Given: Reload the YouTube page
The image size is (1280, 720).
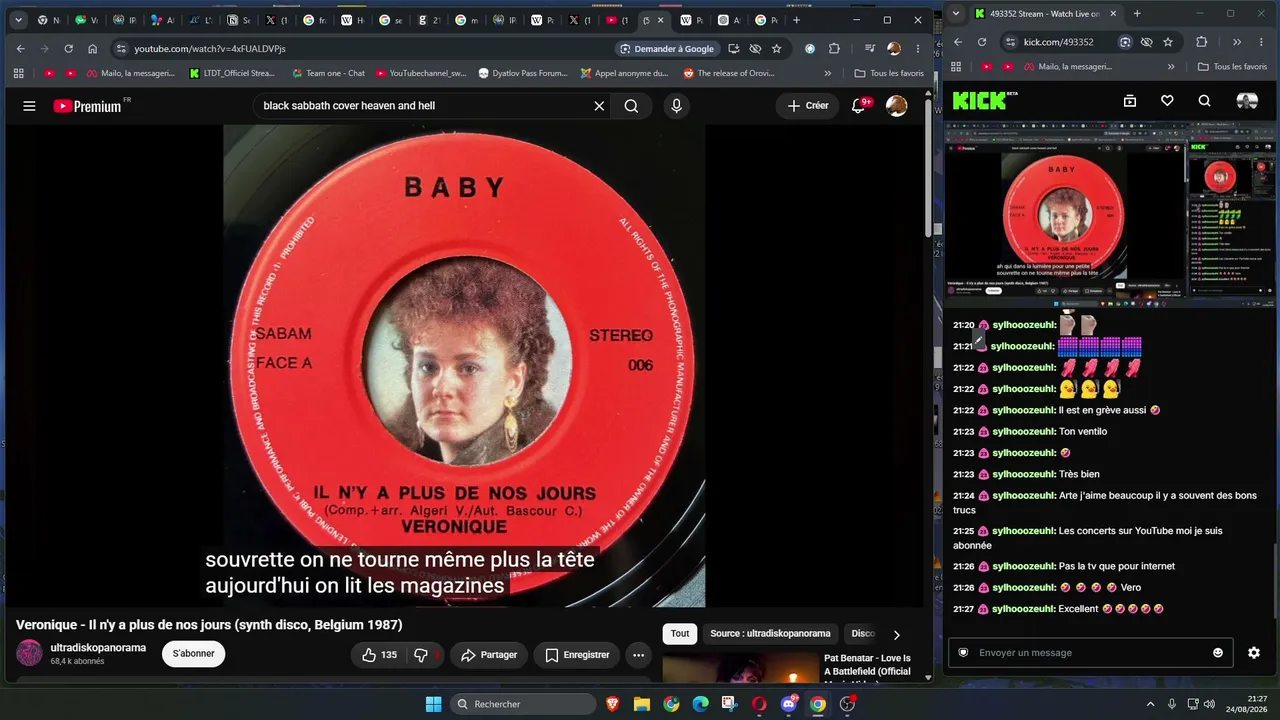Looking at the screenshot, I should point(68,48).
